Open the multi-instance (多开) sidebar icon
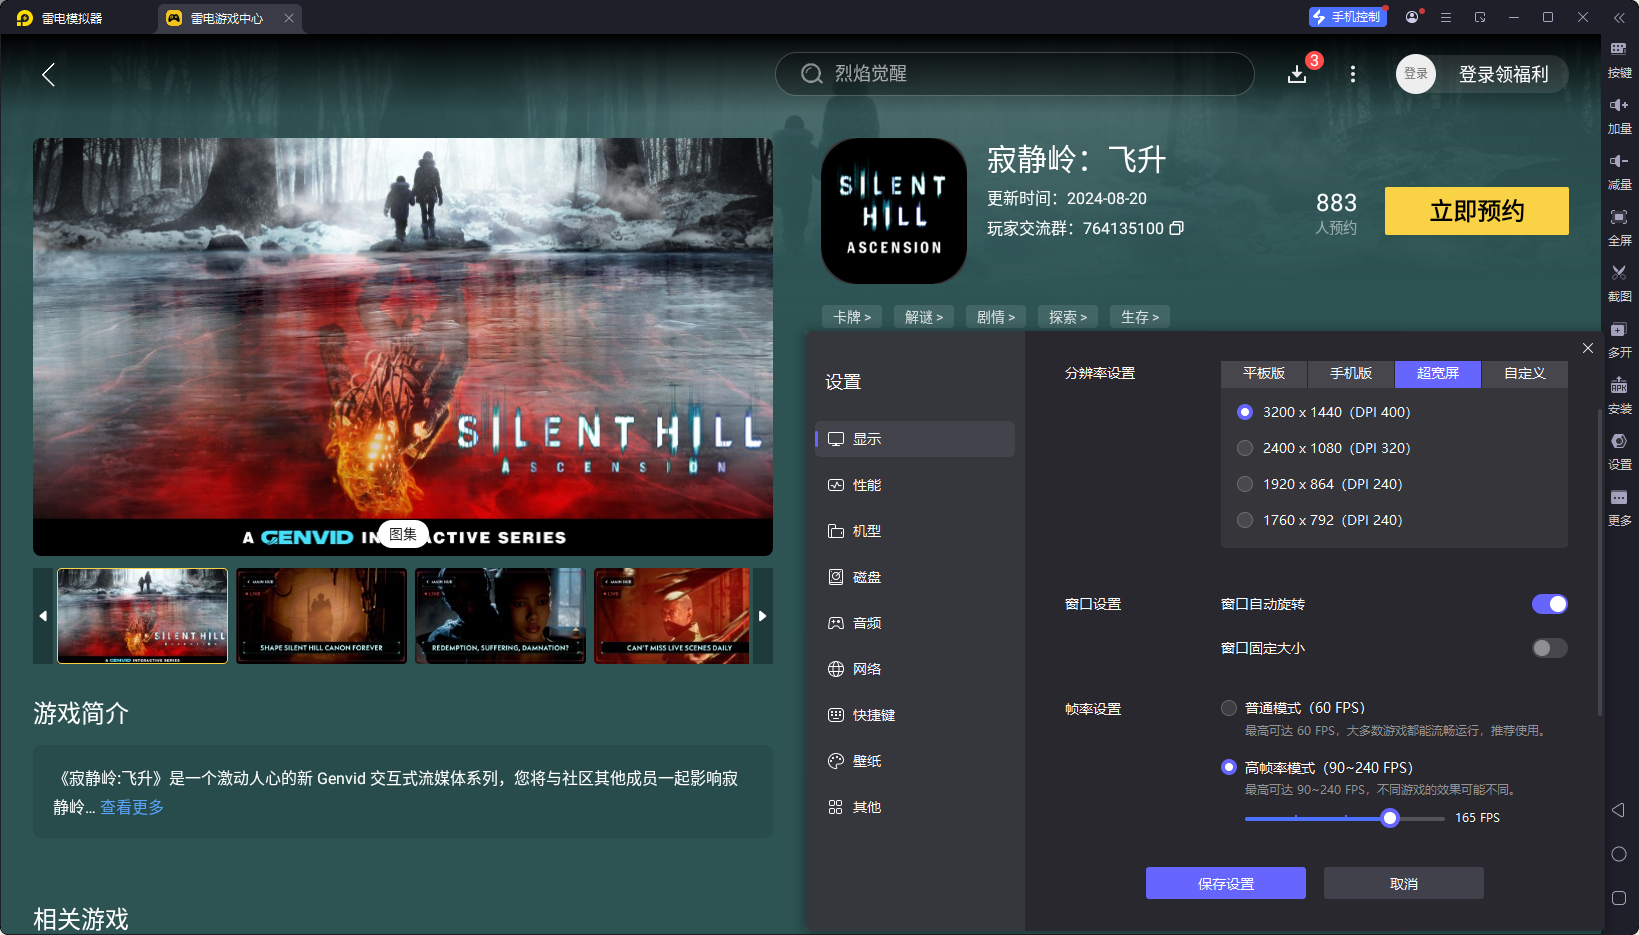The image size is (1639, 935). pos(1619,330)
